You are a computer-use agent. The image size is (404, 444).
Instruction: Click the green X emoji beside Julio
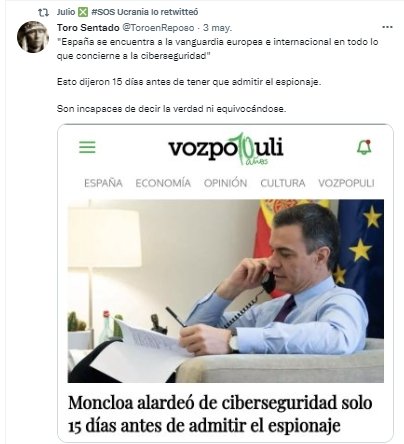coord(83,12)
